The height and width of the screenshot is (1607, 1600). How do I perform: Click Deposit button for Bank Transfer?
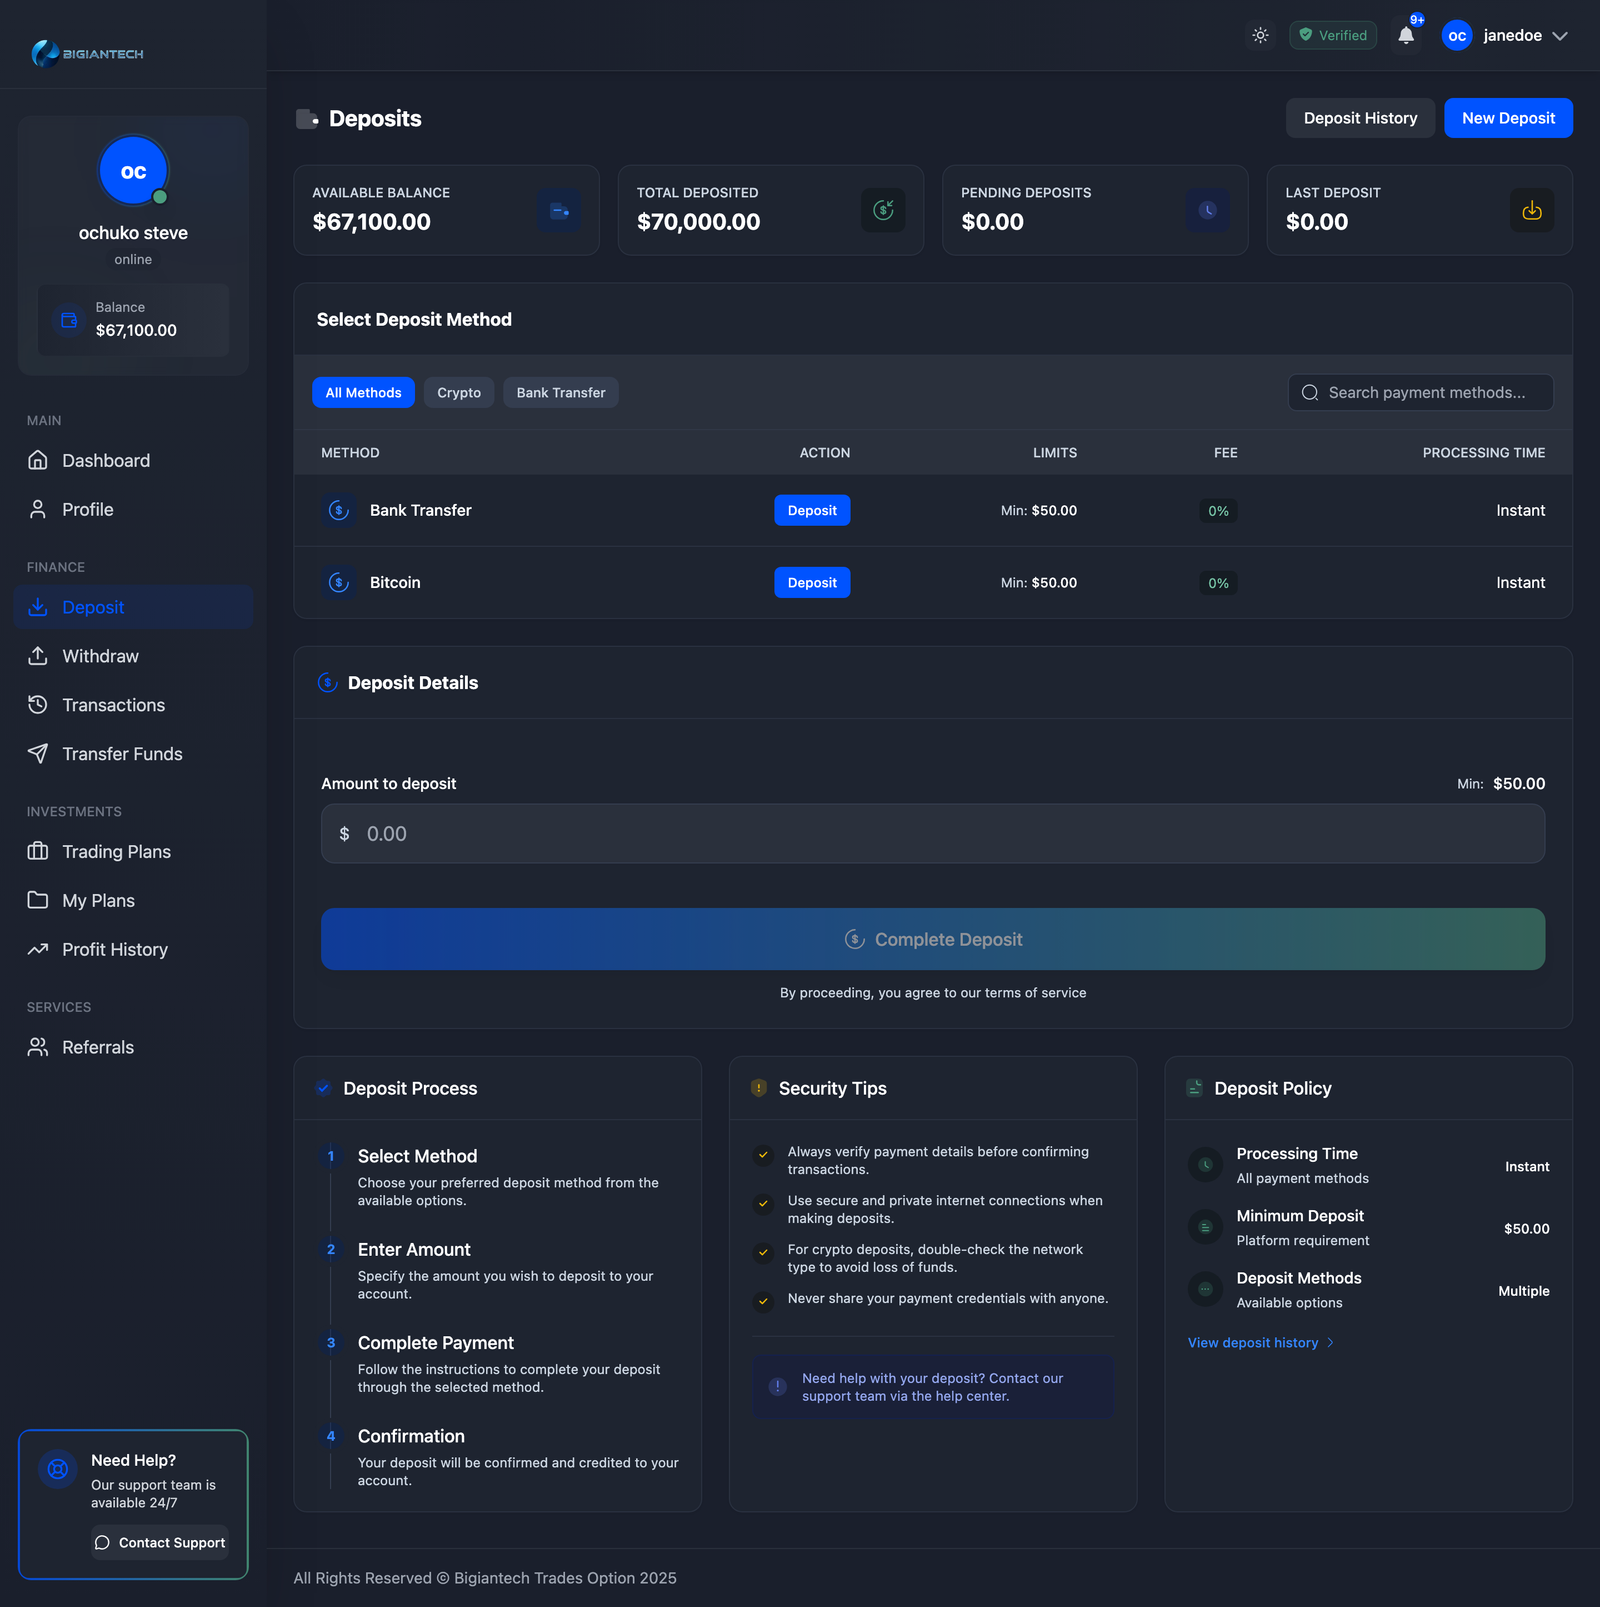tap(811, 510)
